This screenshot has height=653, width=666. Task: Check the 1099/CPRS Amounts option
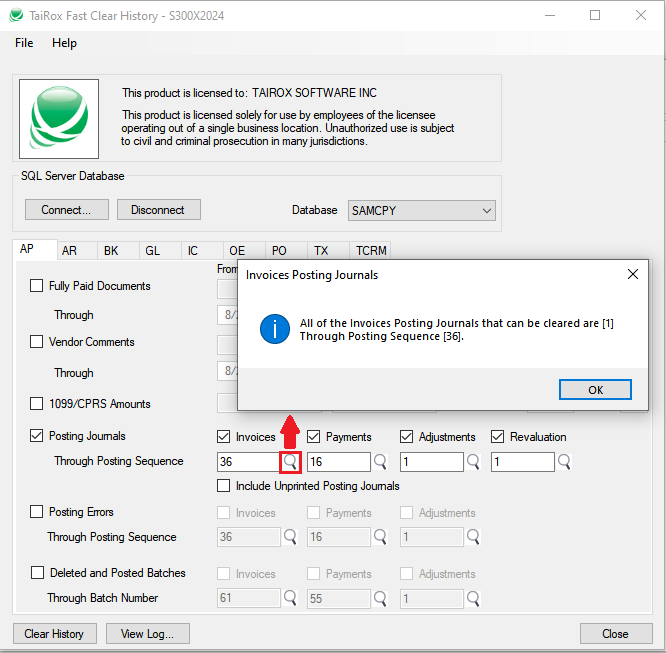pos(37,404)
